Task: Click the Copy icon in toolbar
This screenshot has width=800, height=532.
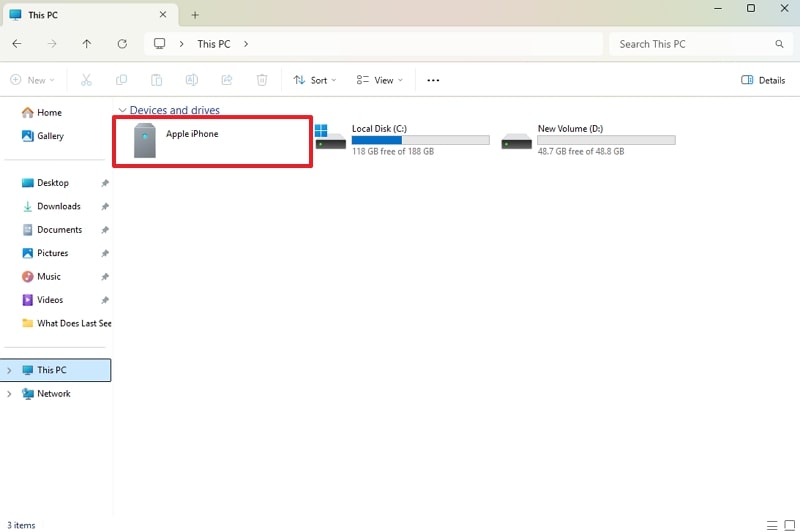Action: 121,80
